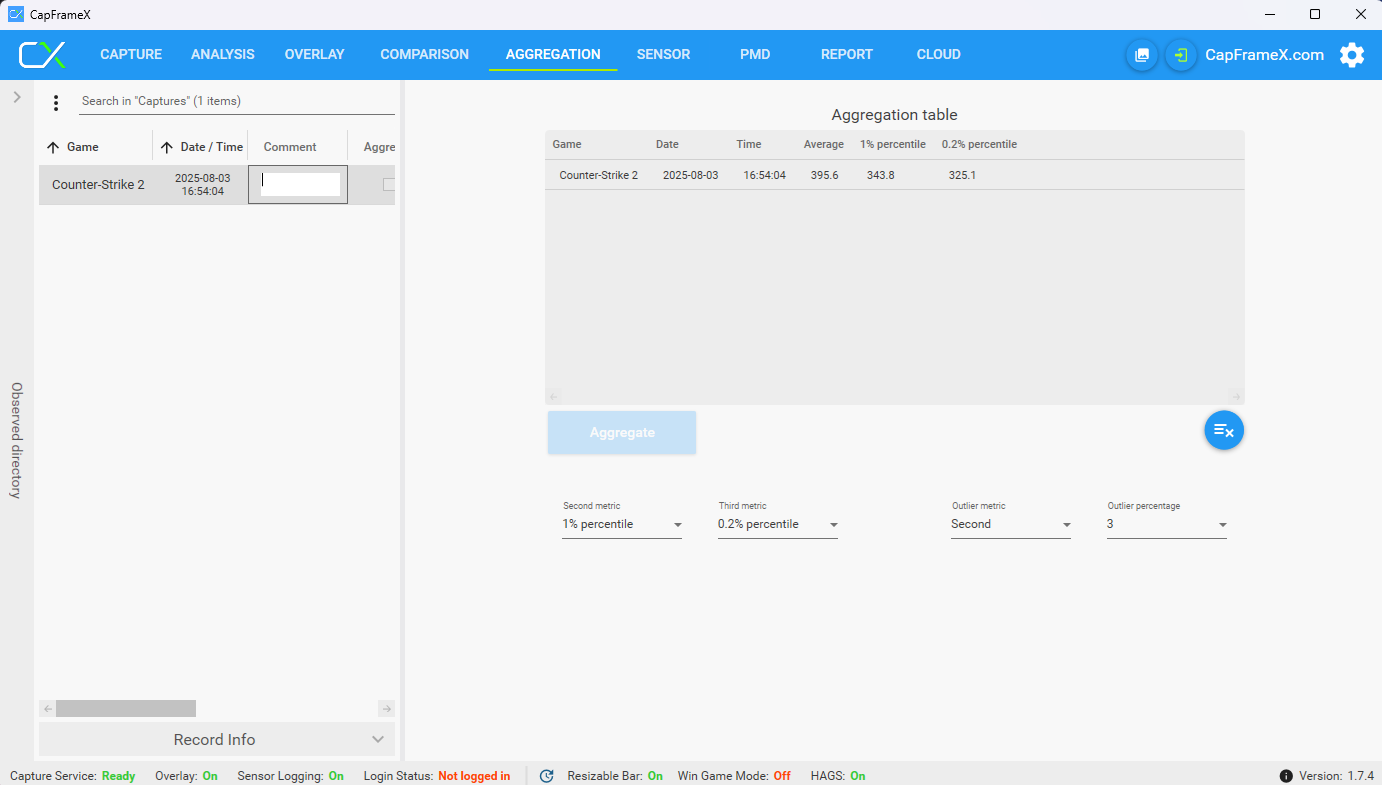Viewport: 1382px width, 785px height.
Task: Click aggregation table scroll right arrow
Action: [x=1236, y=397]
